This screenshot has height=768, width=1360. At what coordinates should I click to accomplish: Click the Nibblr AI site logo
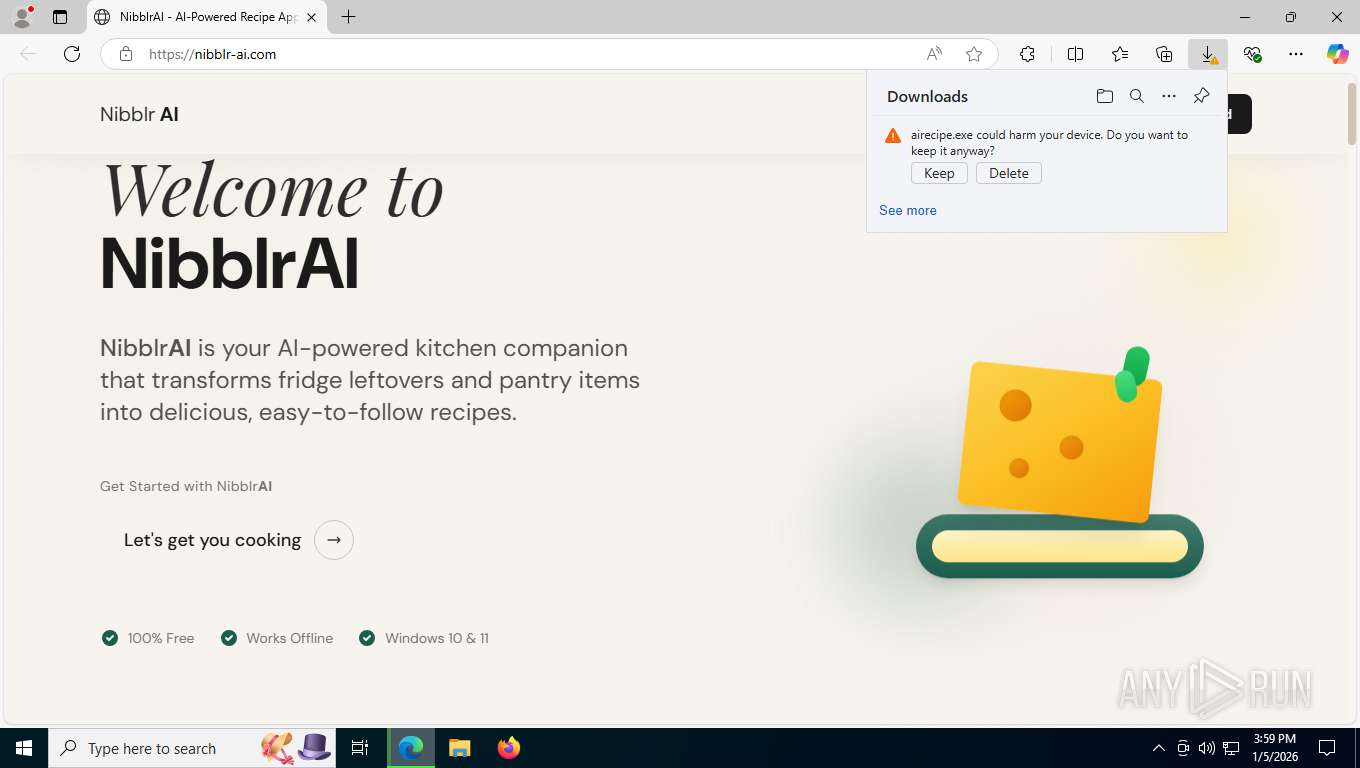[139, 114]
